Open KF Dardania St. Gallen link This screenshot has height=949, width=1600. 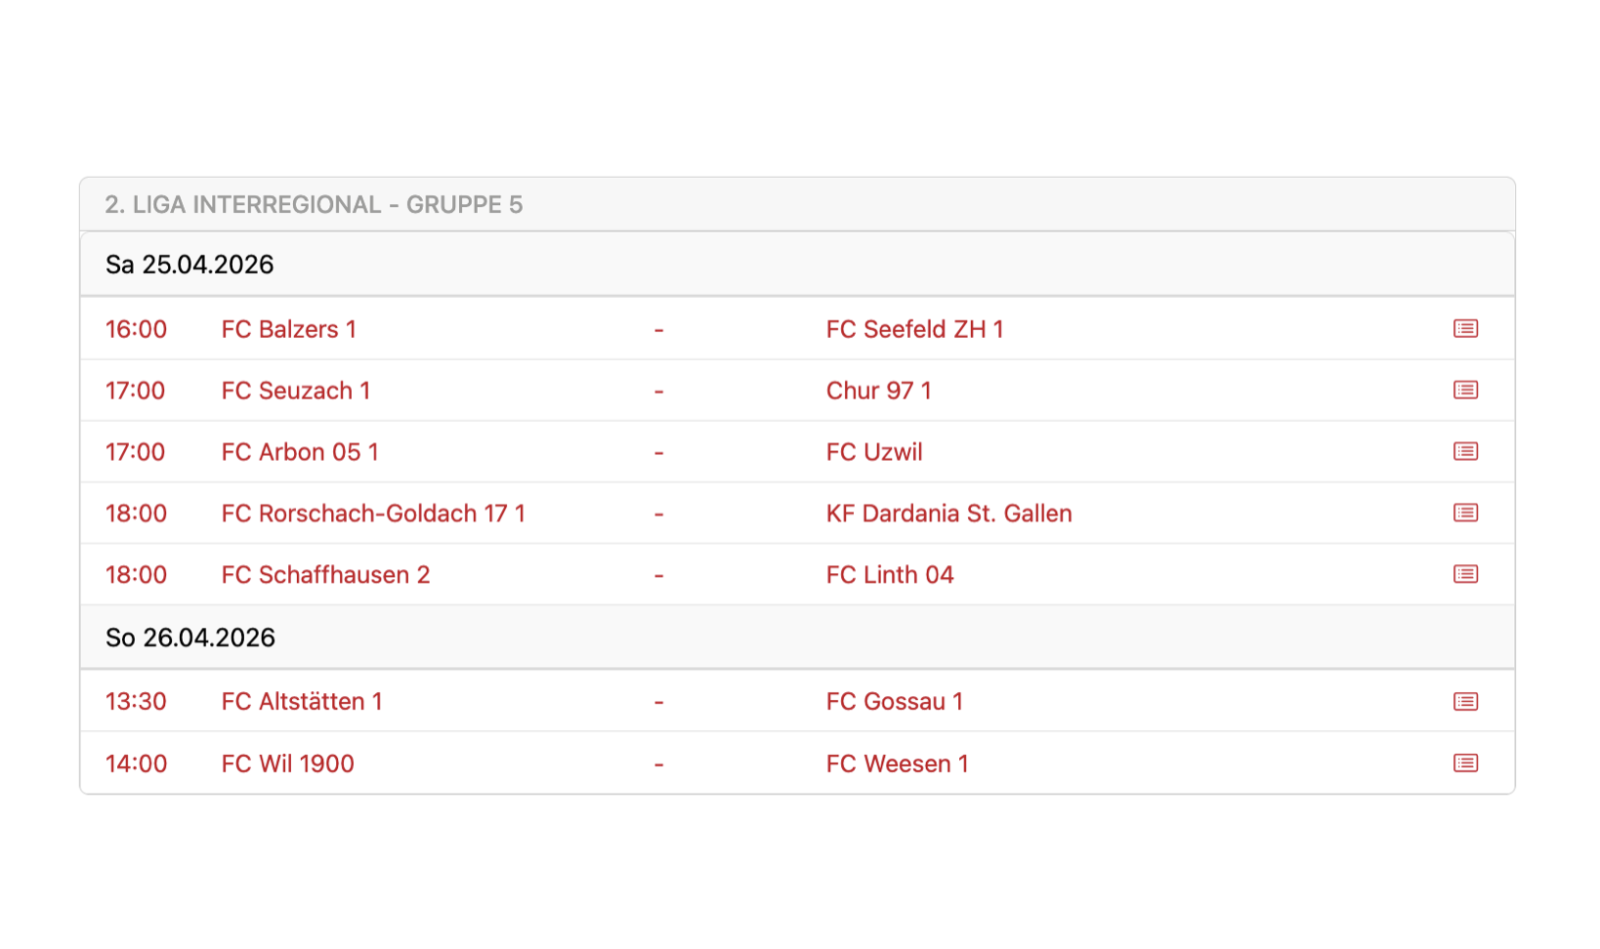(x=948, y=514)
